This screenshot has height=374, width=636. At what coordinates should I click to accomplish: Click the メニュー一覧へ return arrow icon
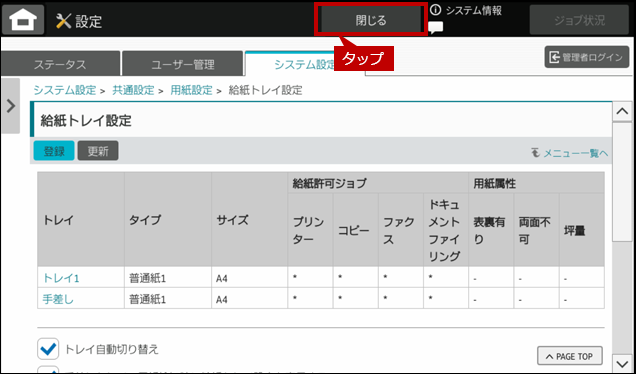pos(535,153)
